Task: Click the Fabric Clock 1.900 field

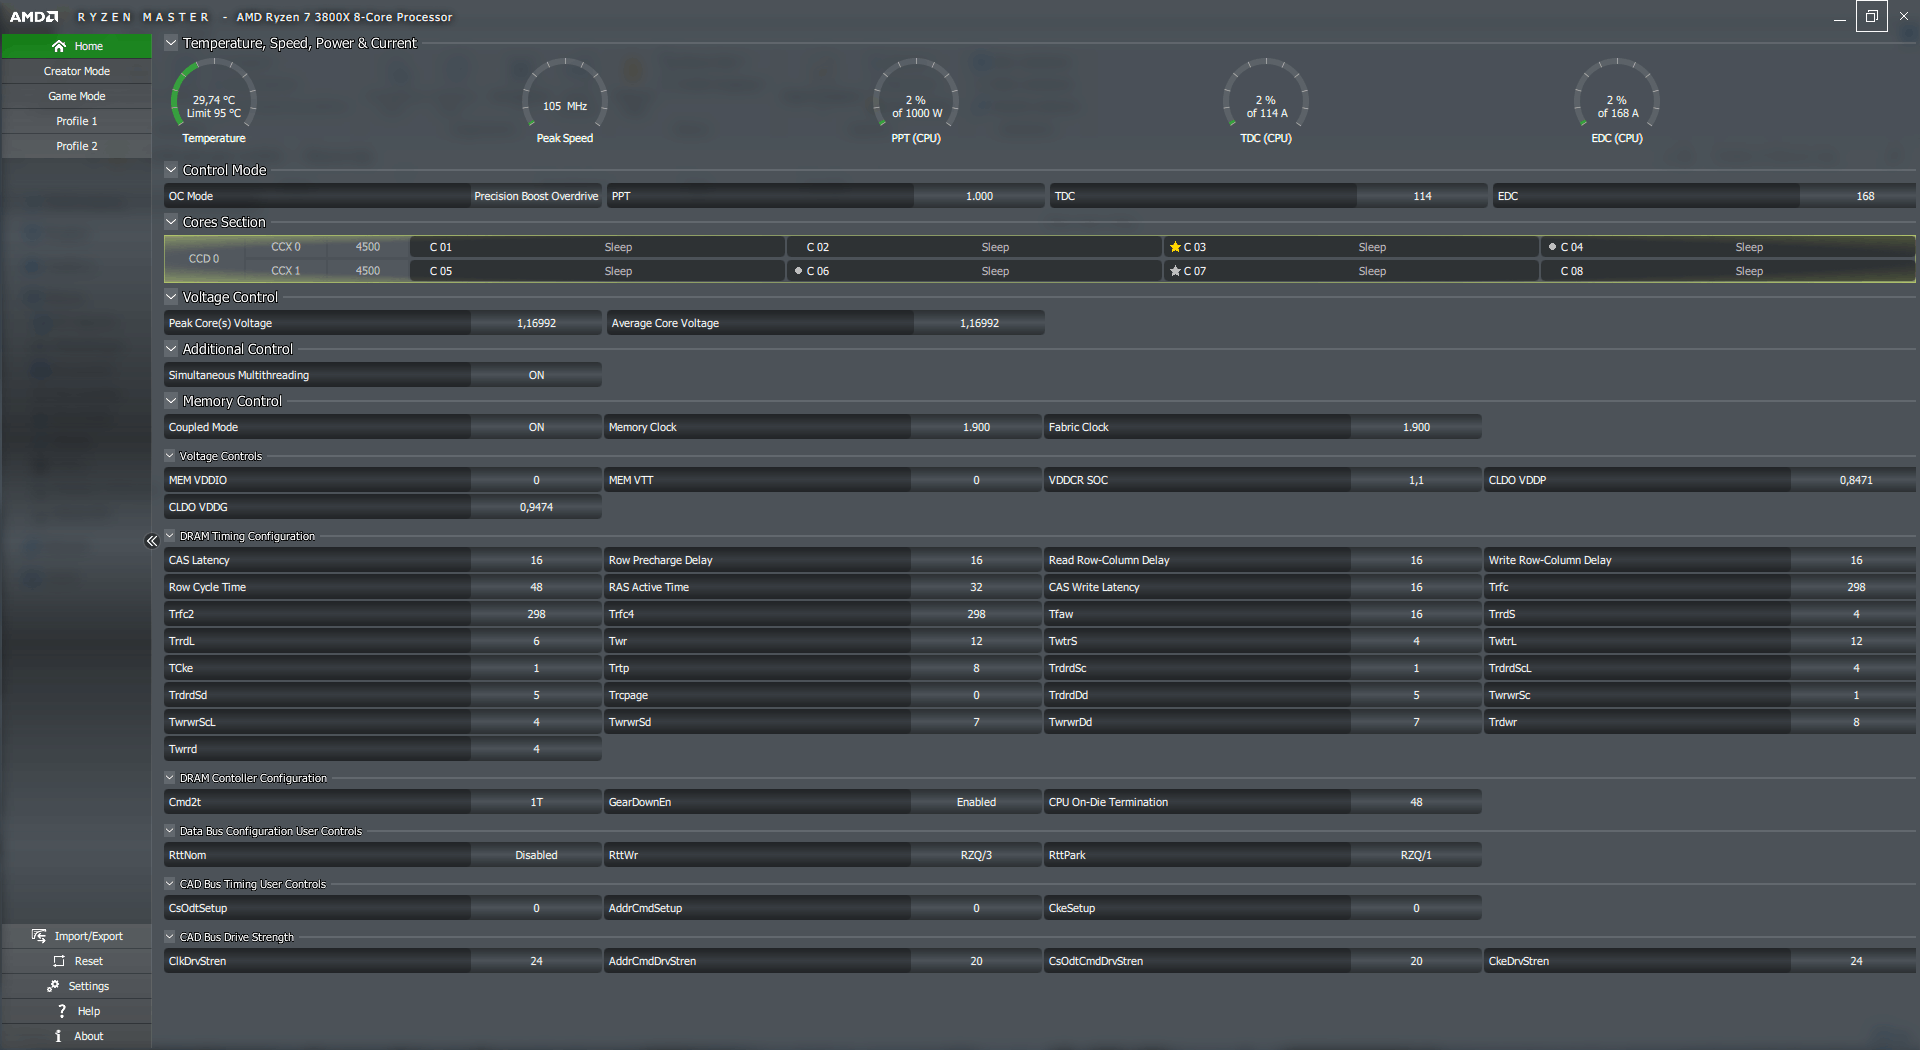Action: pos(1416,427)
